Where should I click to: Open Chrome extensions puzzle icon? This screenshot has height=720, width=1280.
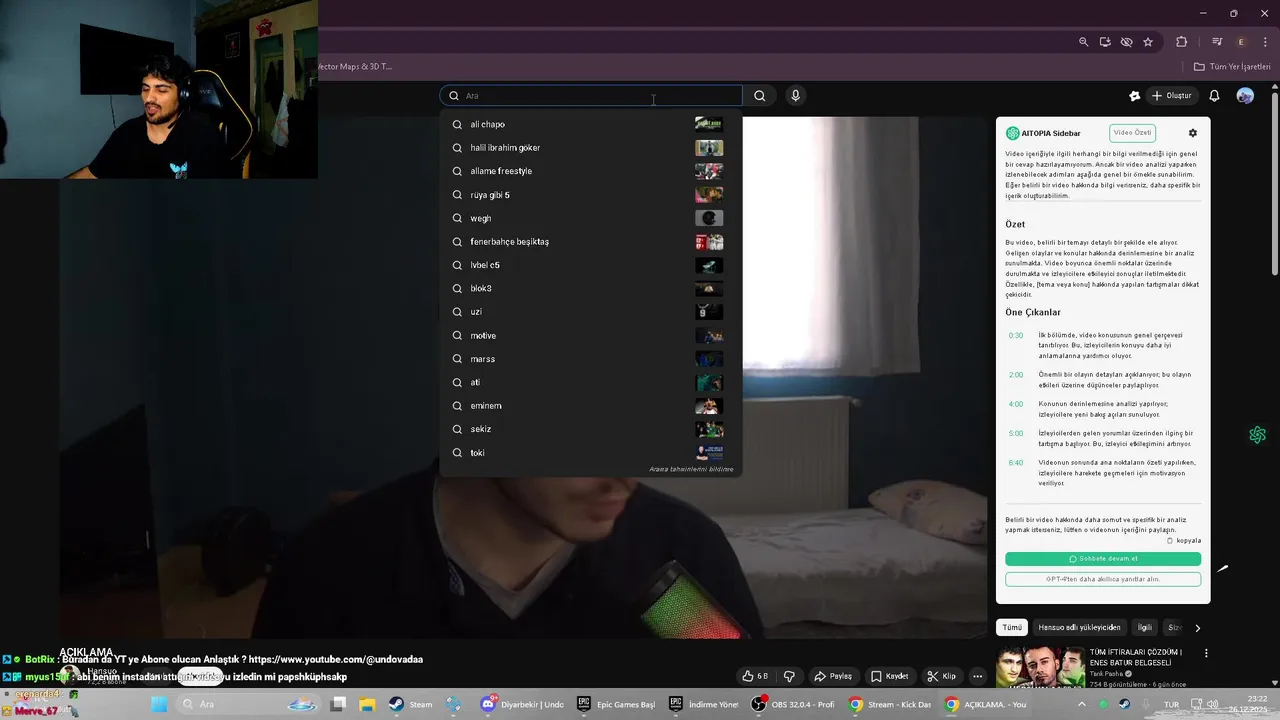click(1182, 42)
